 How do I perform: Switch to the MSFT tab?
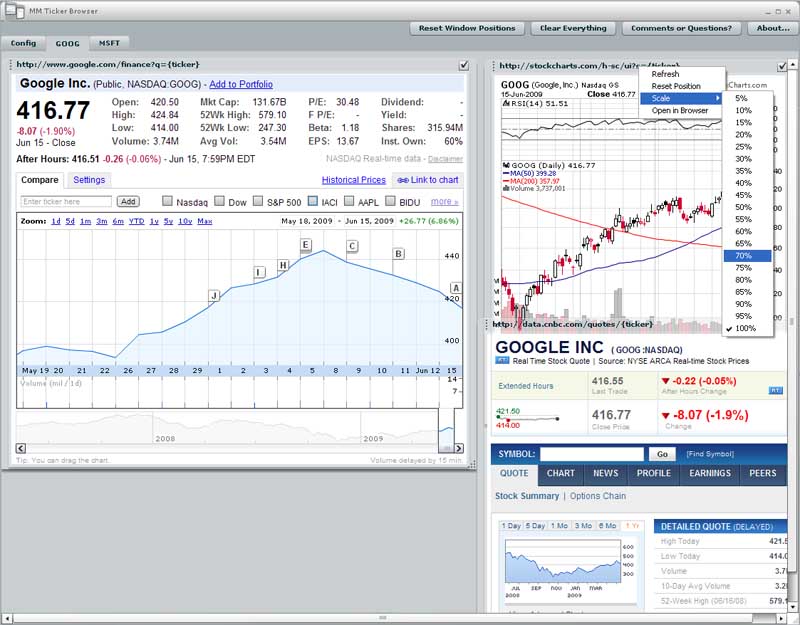coord(109,43)
